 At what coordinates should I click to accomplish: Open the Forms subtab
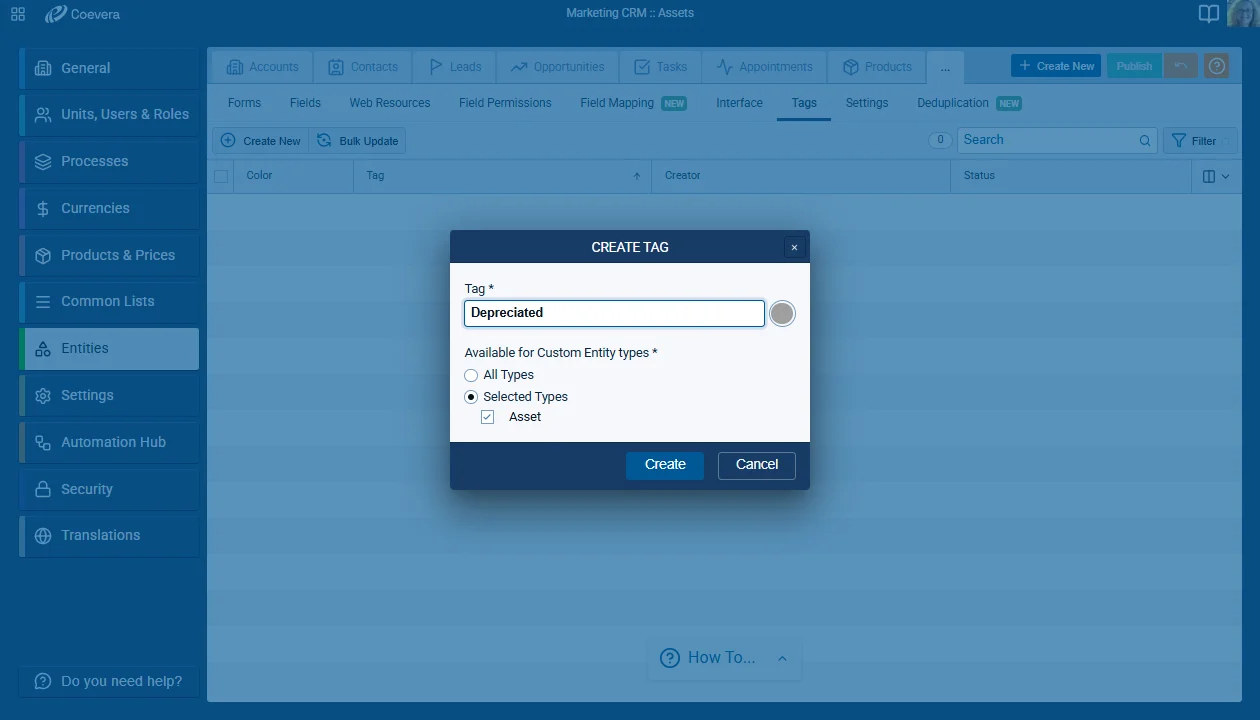tap(244, 103)
